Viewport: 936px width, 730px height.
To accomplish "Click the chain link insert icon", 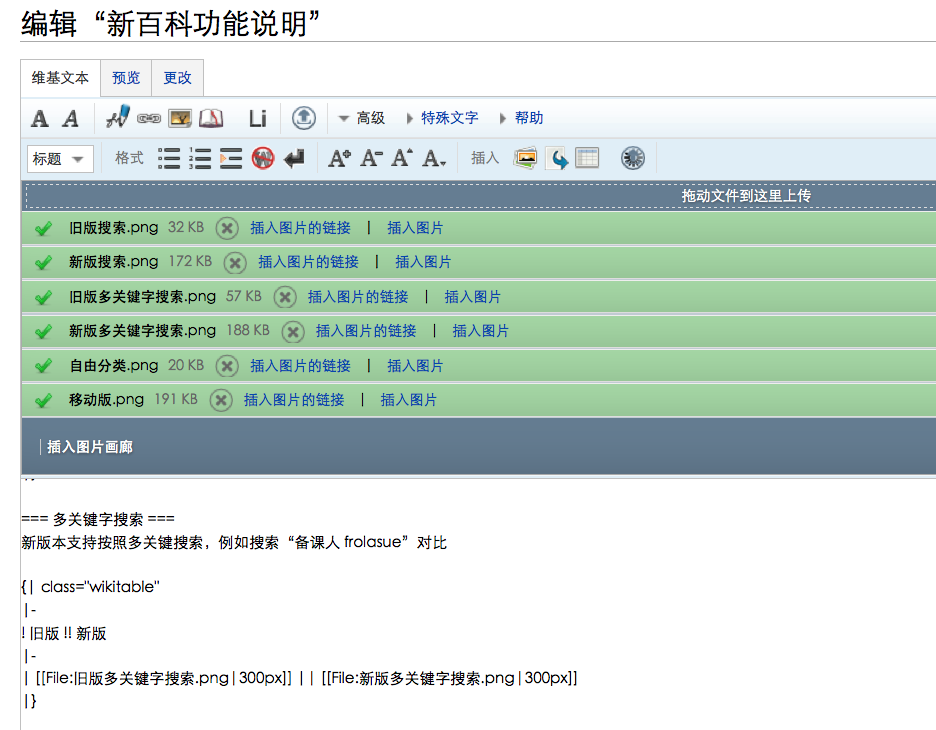I will [x=149, y=119].
